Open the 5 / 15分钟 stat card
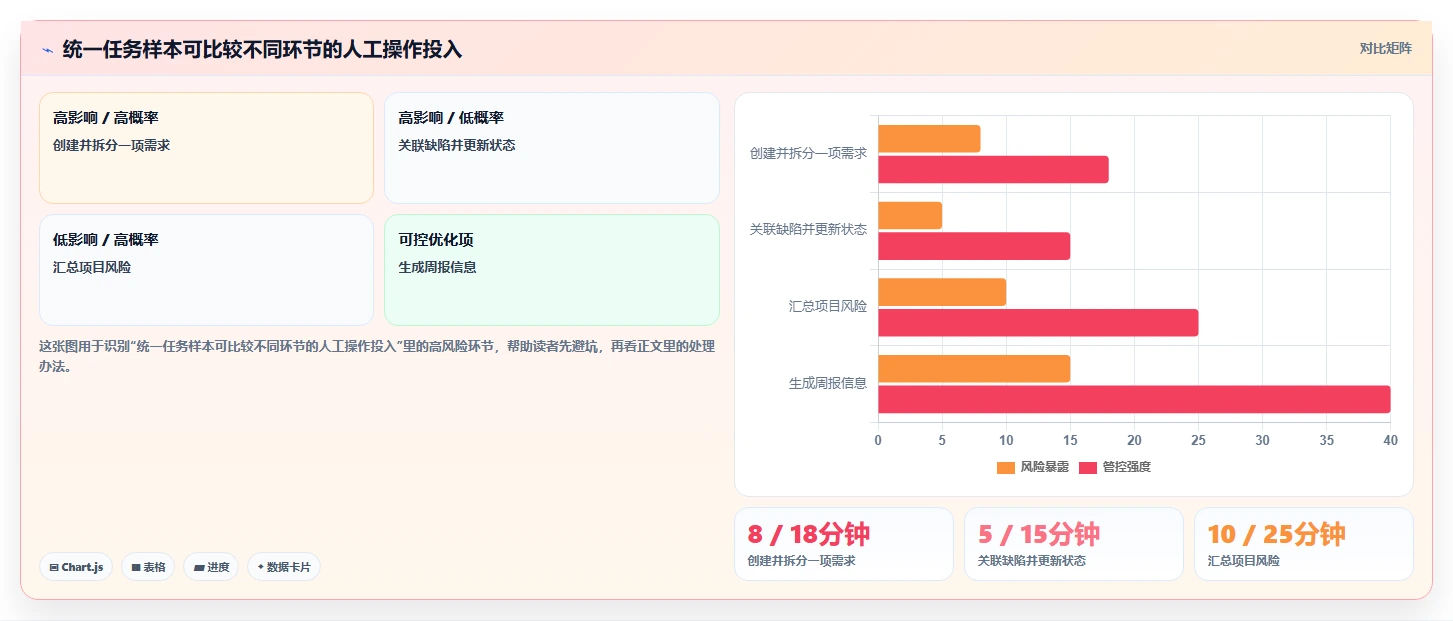Screen dimensions: 1453x621 (x=1074, y=544)
